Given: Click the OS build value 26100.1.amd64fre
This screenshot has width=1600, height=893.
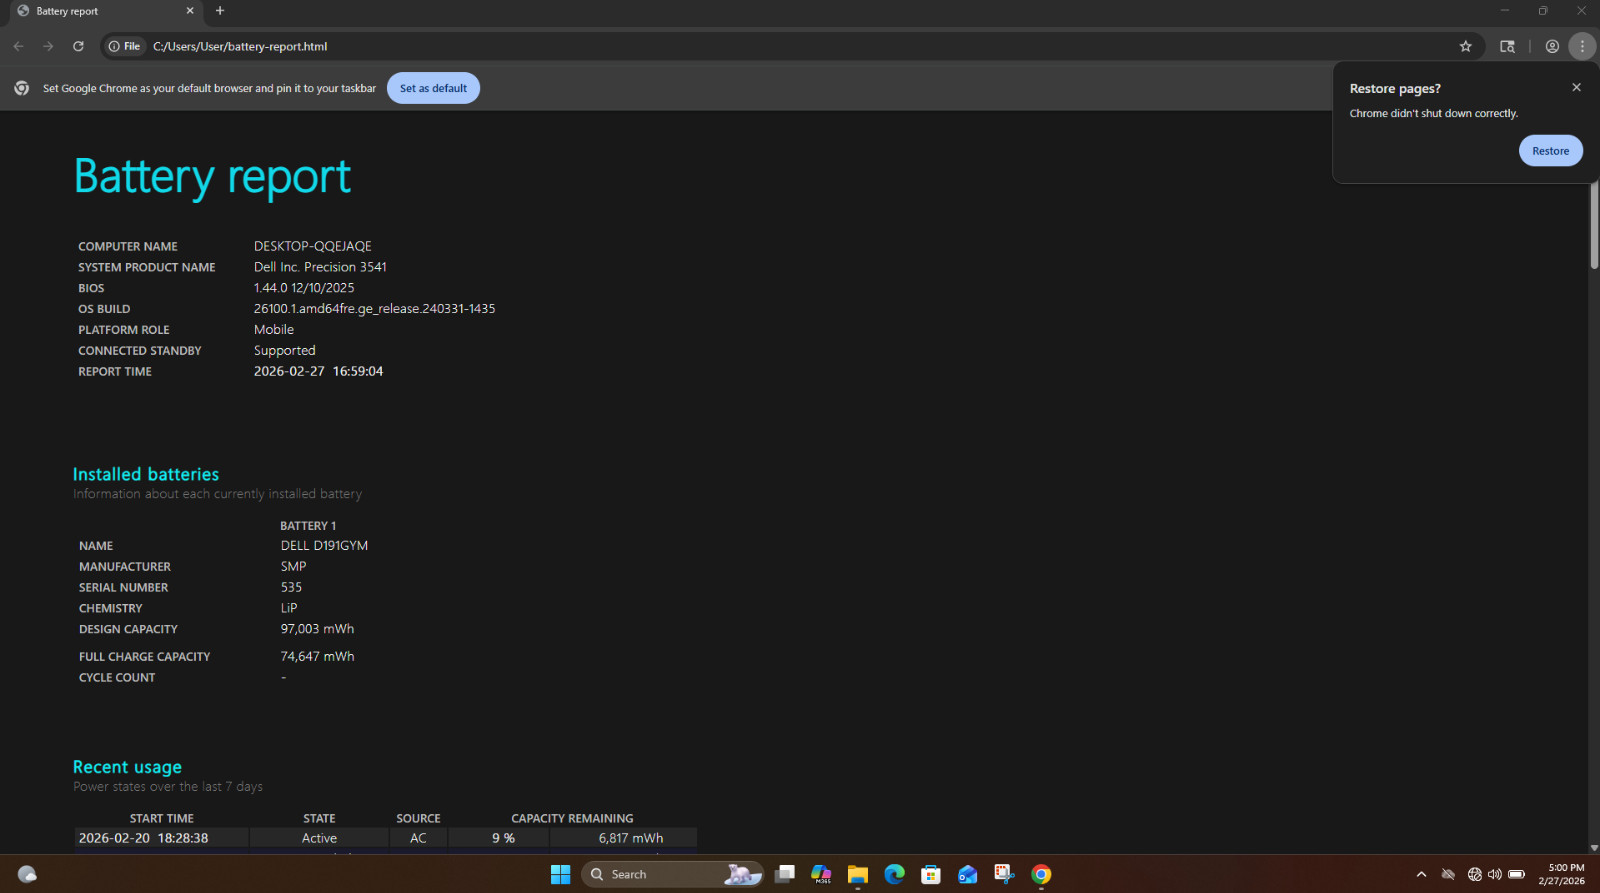Looking at the screenshot, I should coord(374,309).
